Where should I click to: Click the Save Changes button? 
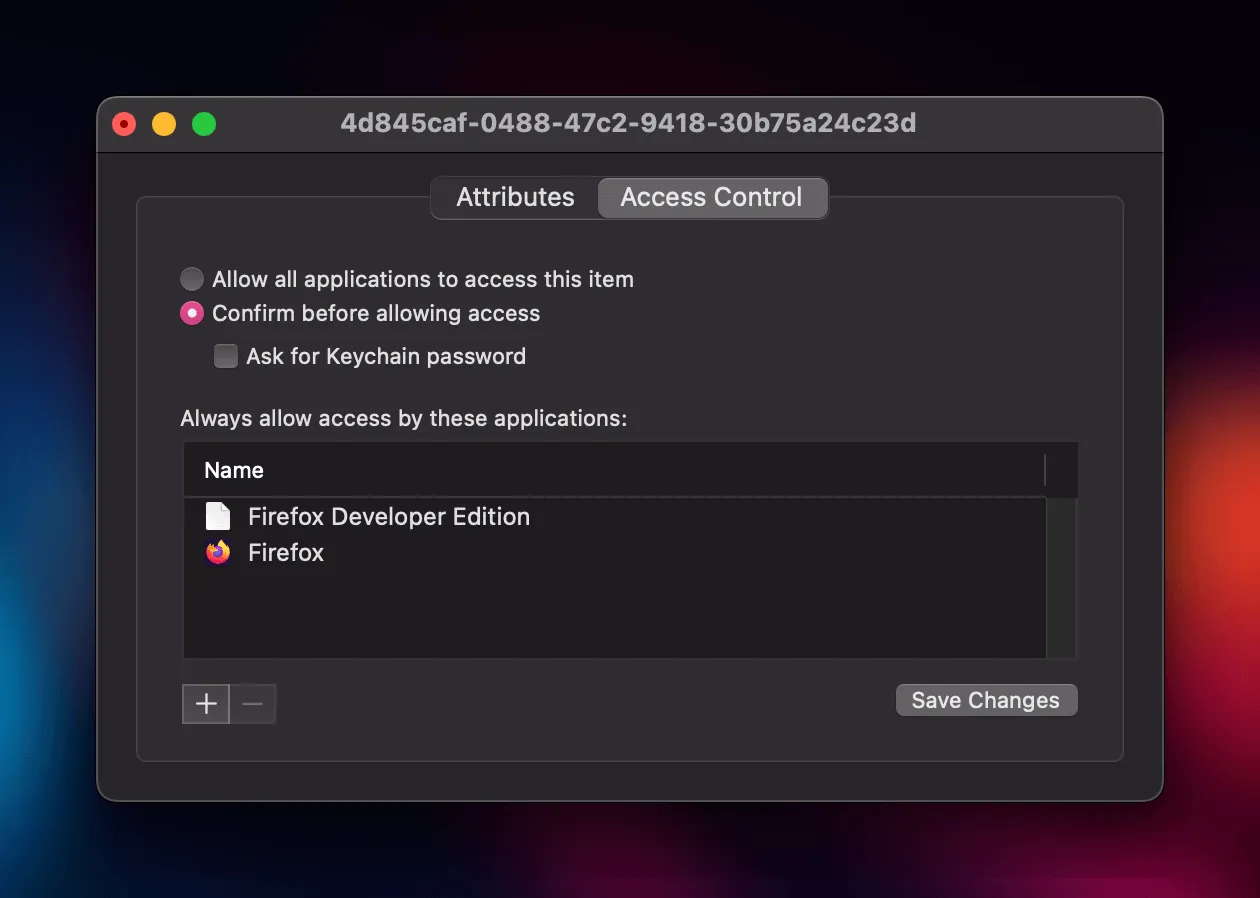[x=986, y=701]
